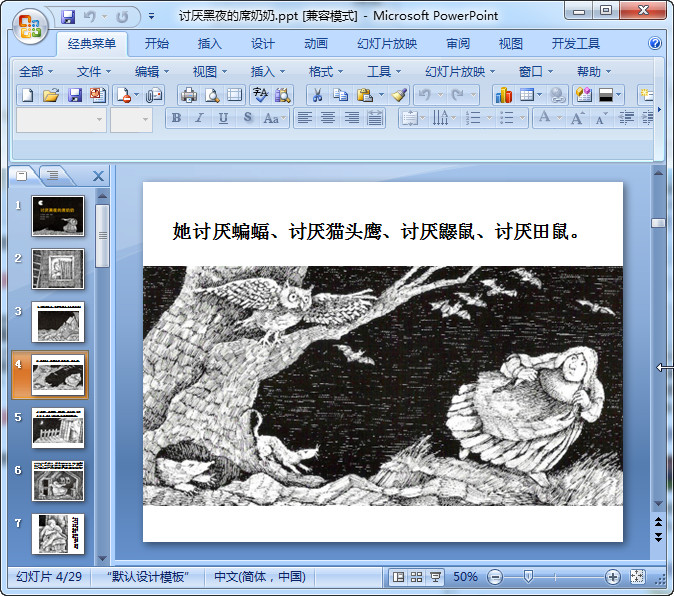Open Customize Quick Access Toolbar arrow
This screenshot has height=596, width=674.
(x=151, y=17)
